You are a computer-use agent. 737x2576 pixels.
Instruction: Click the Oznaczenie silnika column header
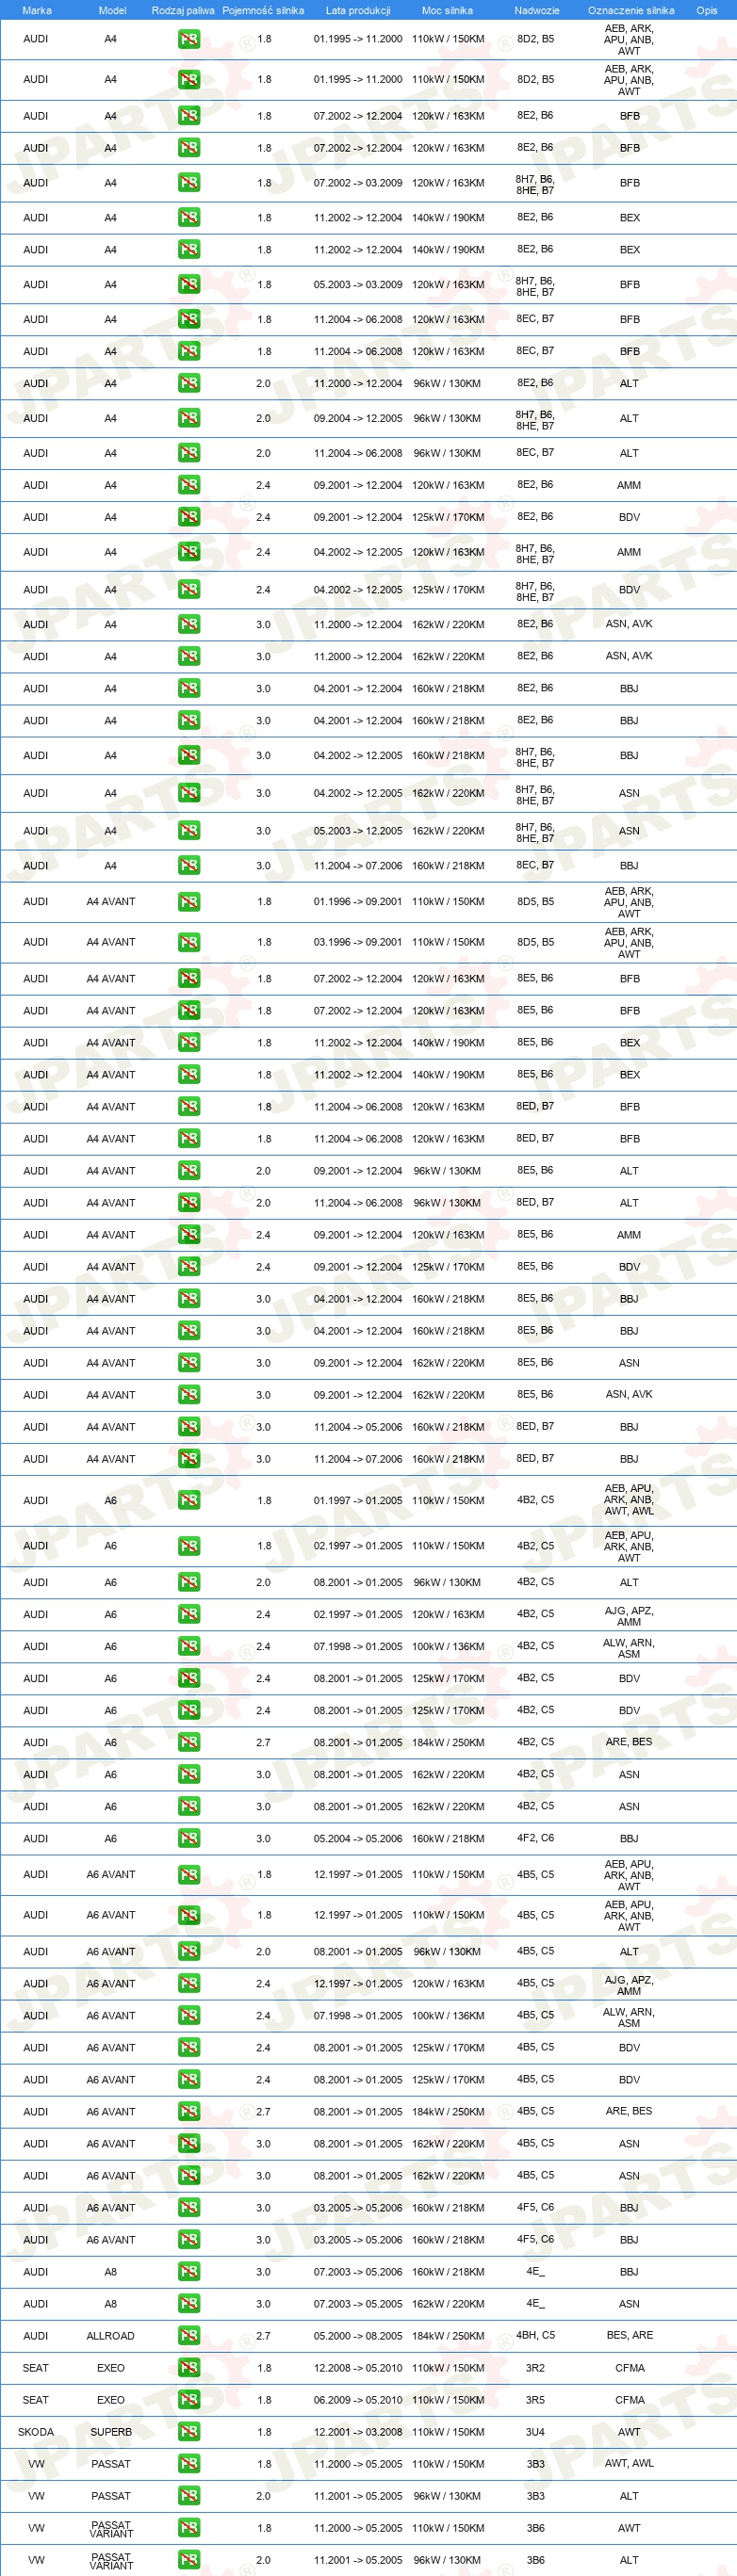[x=631, y=10]
